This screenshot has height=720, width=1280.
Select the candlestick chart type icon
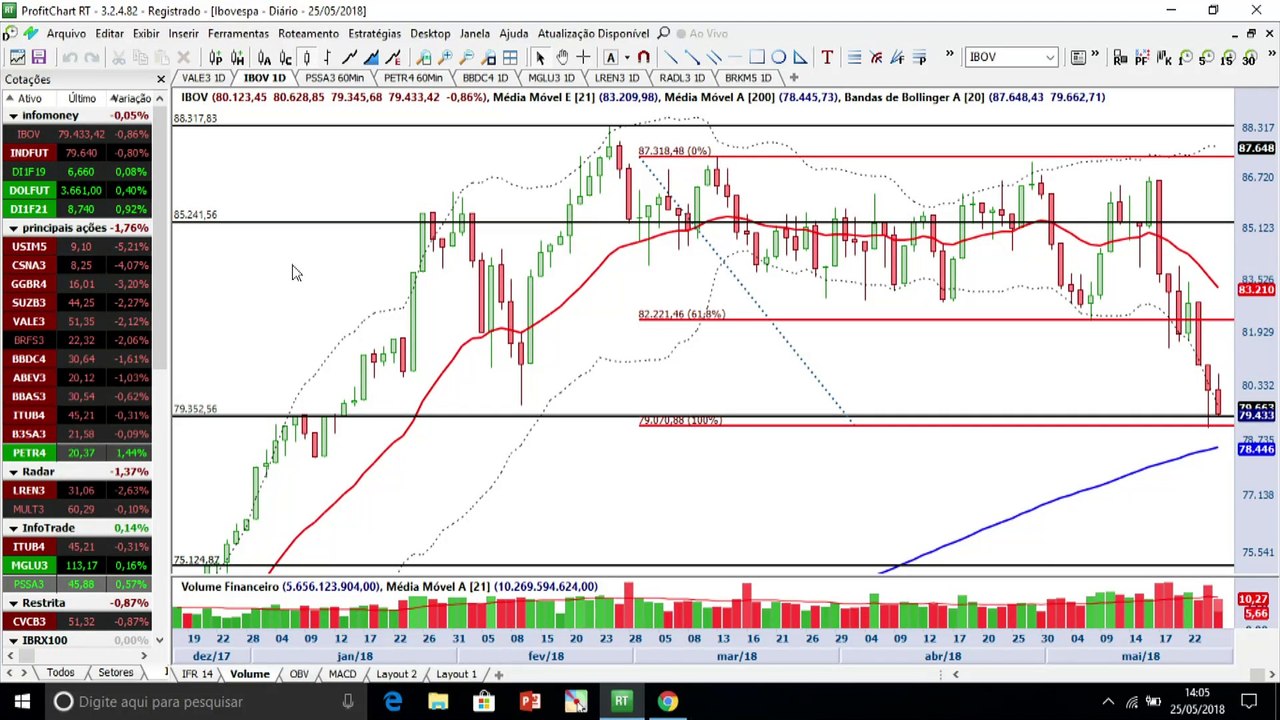coord(306,57)
